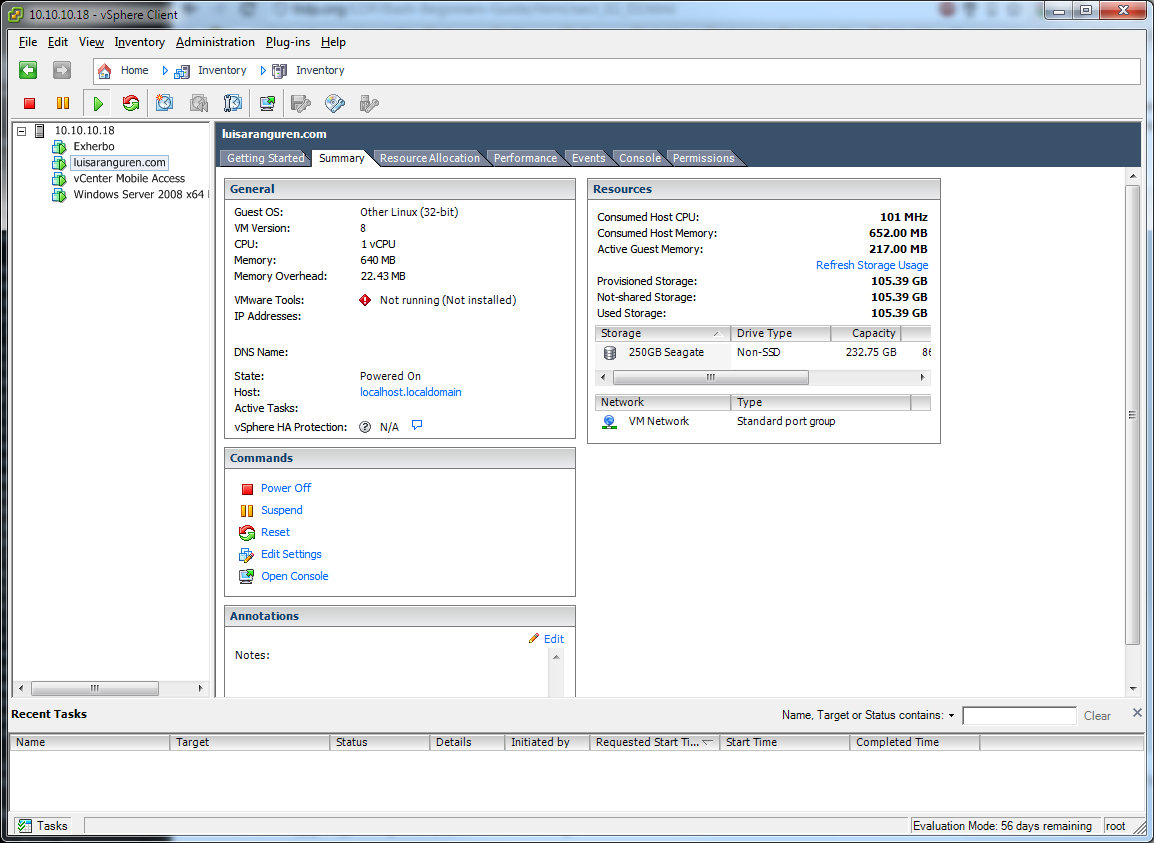
Task: Open the task filter dropdown arrow
Action: pyautogui.click(x=952, y=716)
